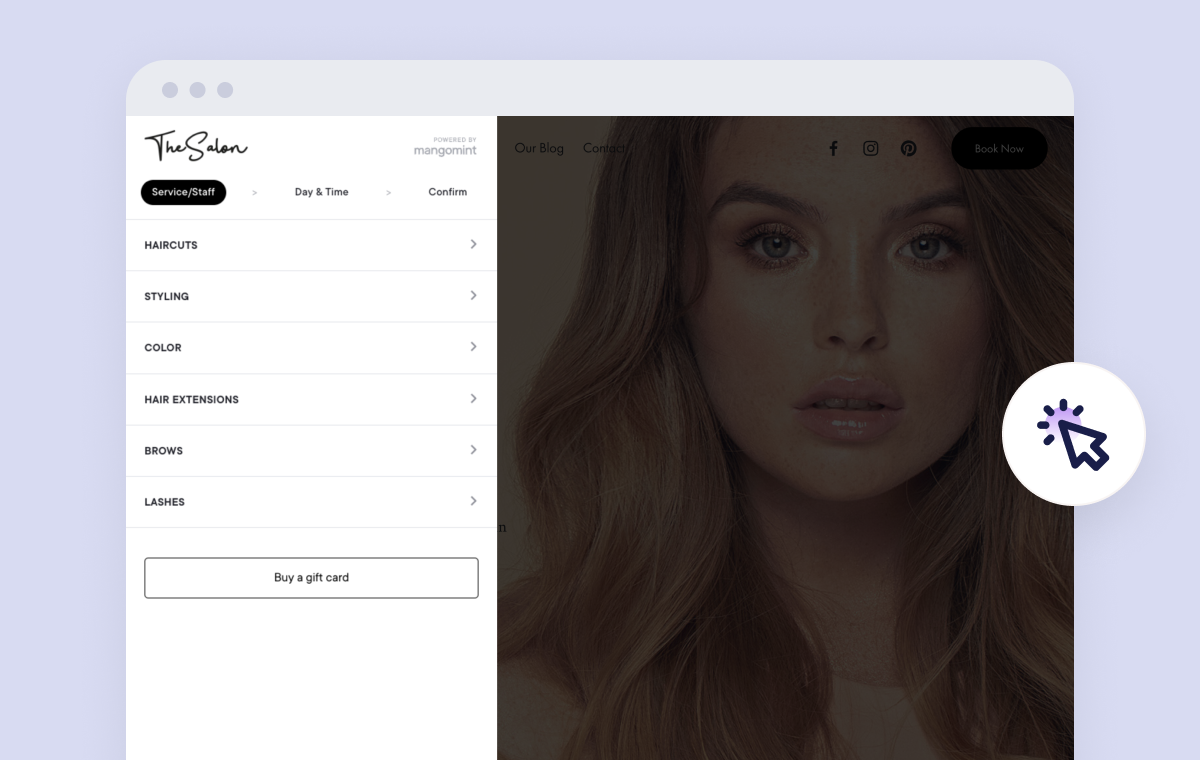Open the Pinterest icon link

[x=908, y=148]
